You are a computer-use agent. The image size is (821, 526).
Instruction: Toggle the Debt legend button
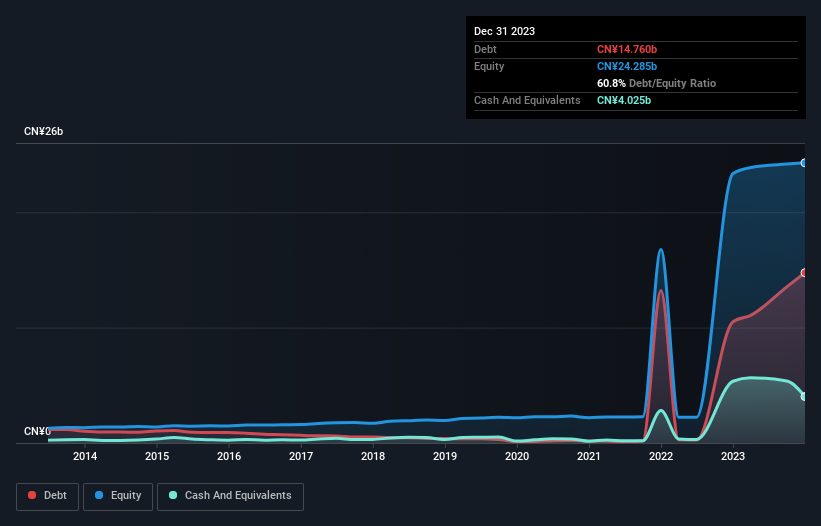click(x=47, y=496)
